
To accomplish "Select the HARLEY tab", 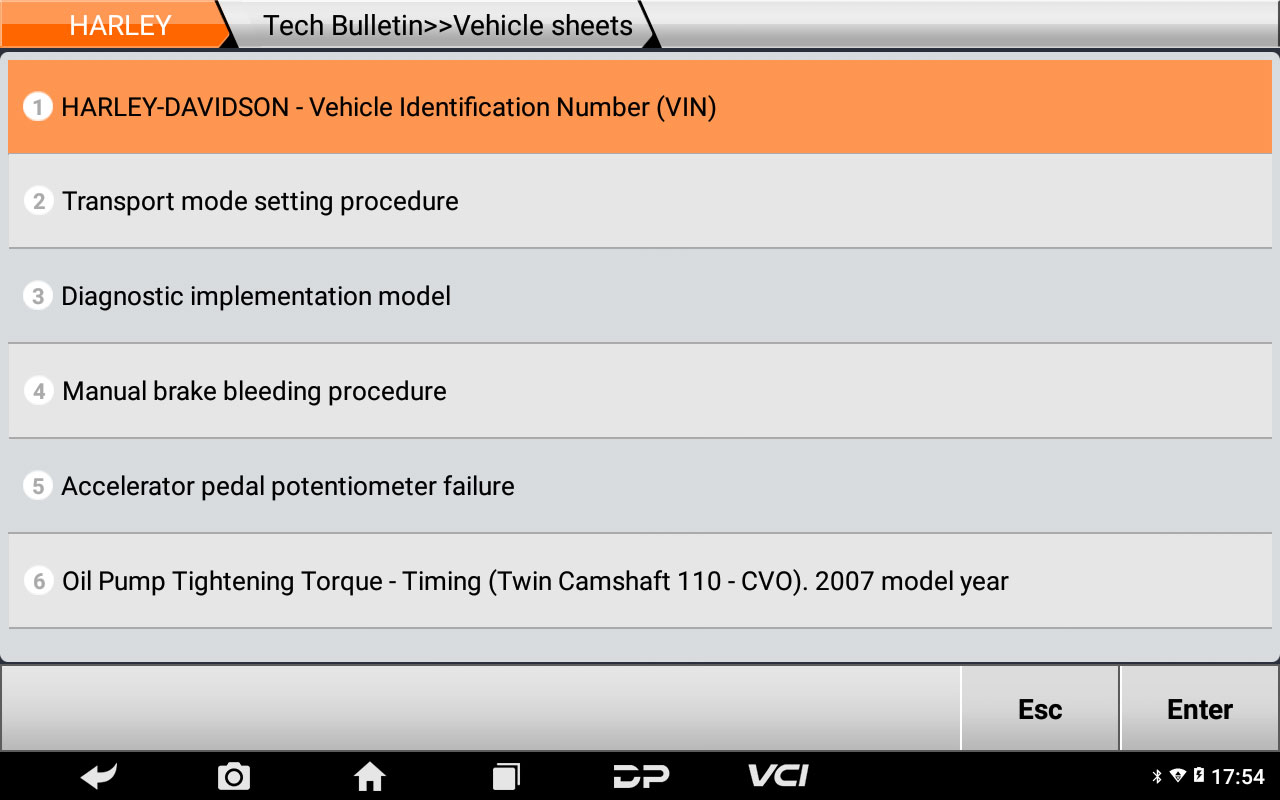I will coord(120,26).
